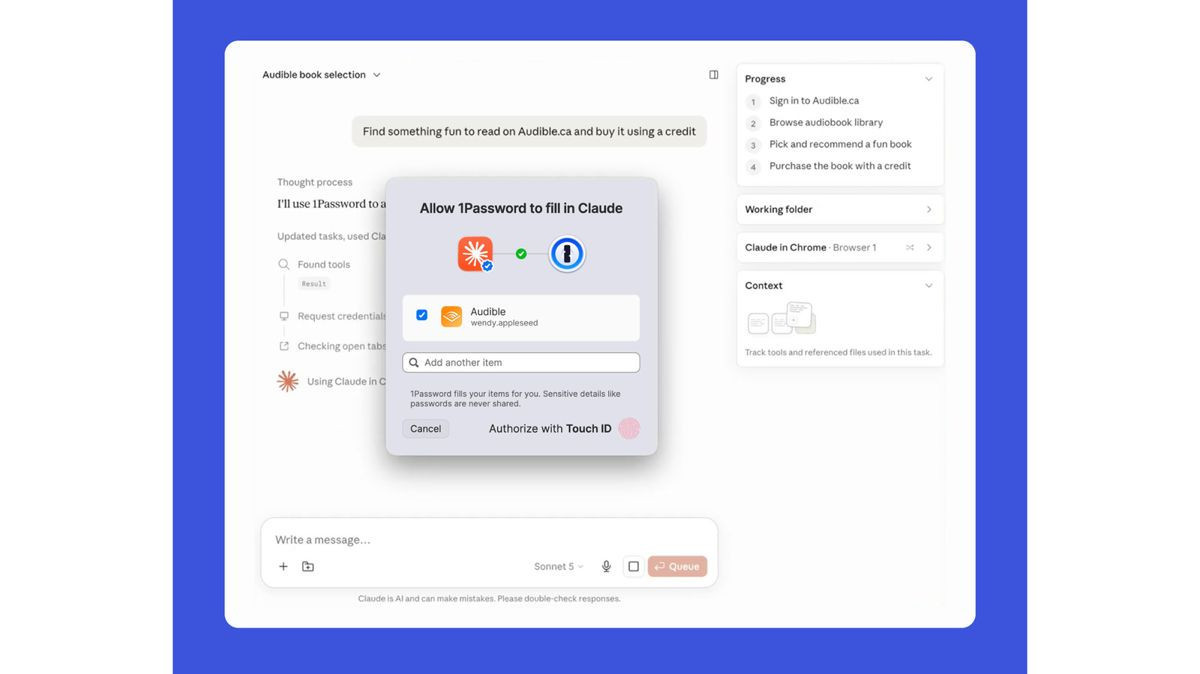Click the search magnifier icon in dialog
This screenshot has height=674, width=1200.
[x=414, y=363]
